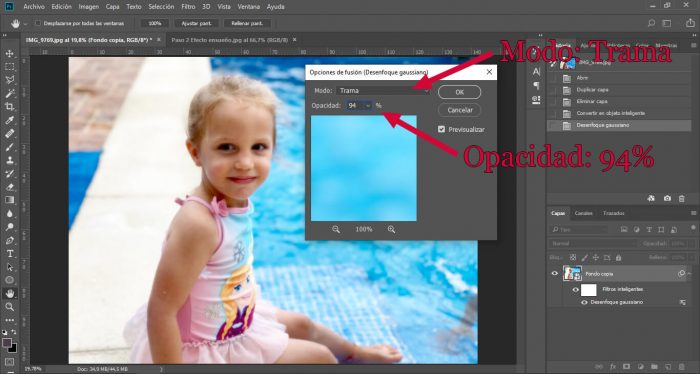Toggle Quick Mask mode icon
Screen dimensions: 700x374
tap(9, 362)
